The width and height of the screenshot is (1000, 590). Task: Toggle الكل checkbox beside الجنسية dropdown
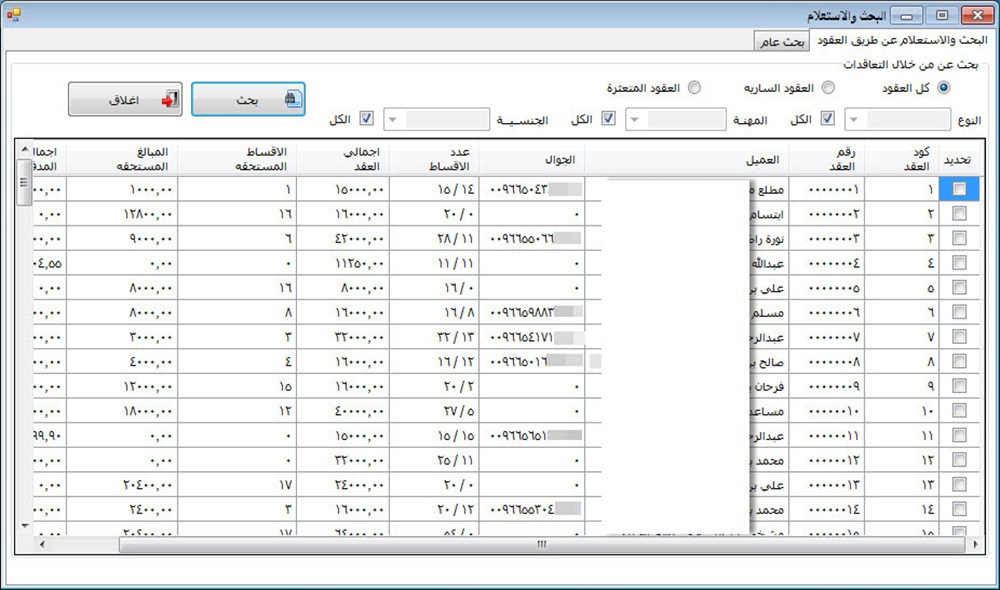tap(366, 119)
